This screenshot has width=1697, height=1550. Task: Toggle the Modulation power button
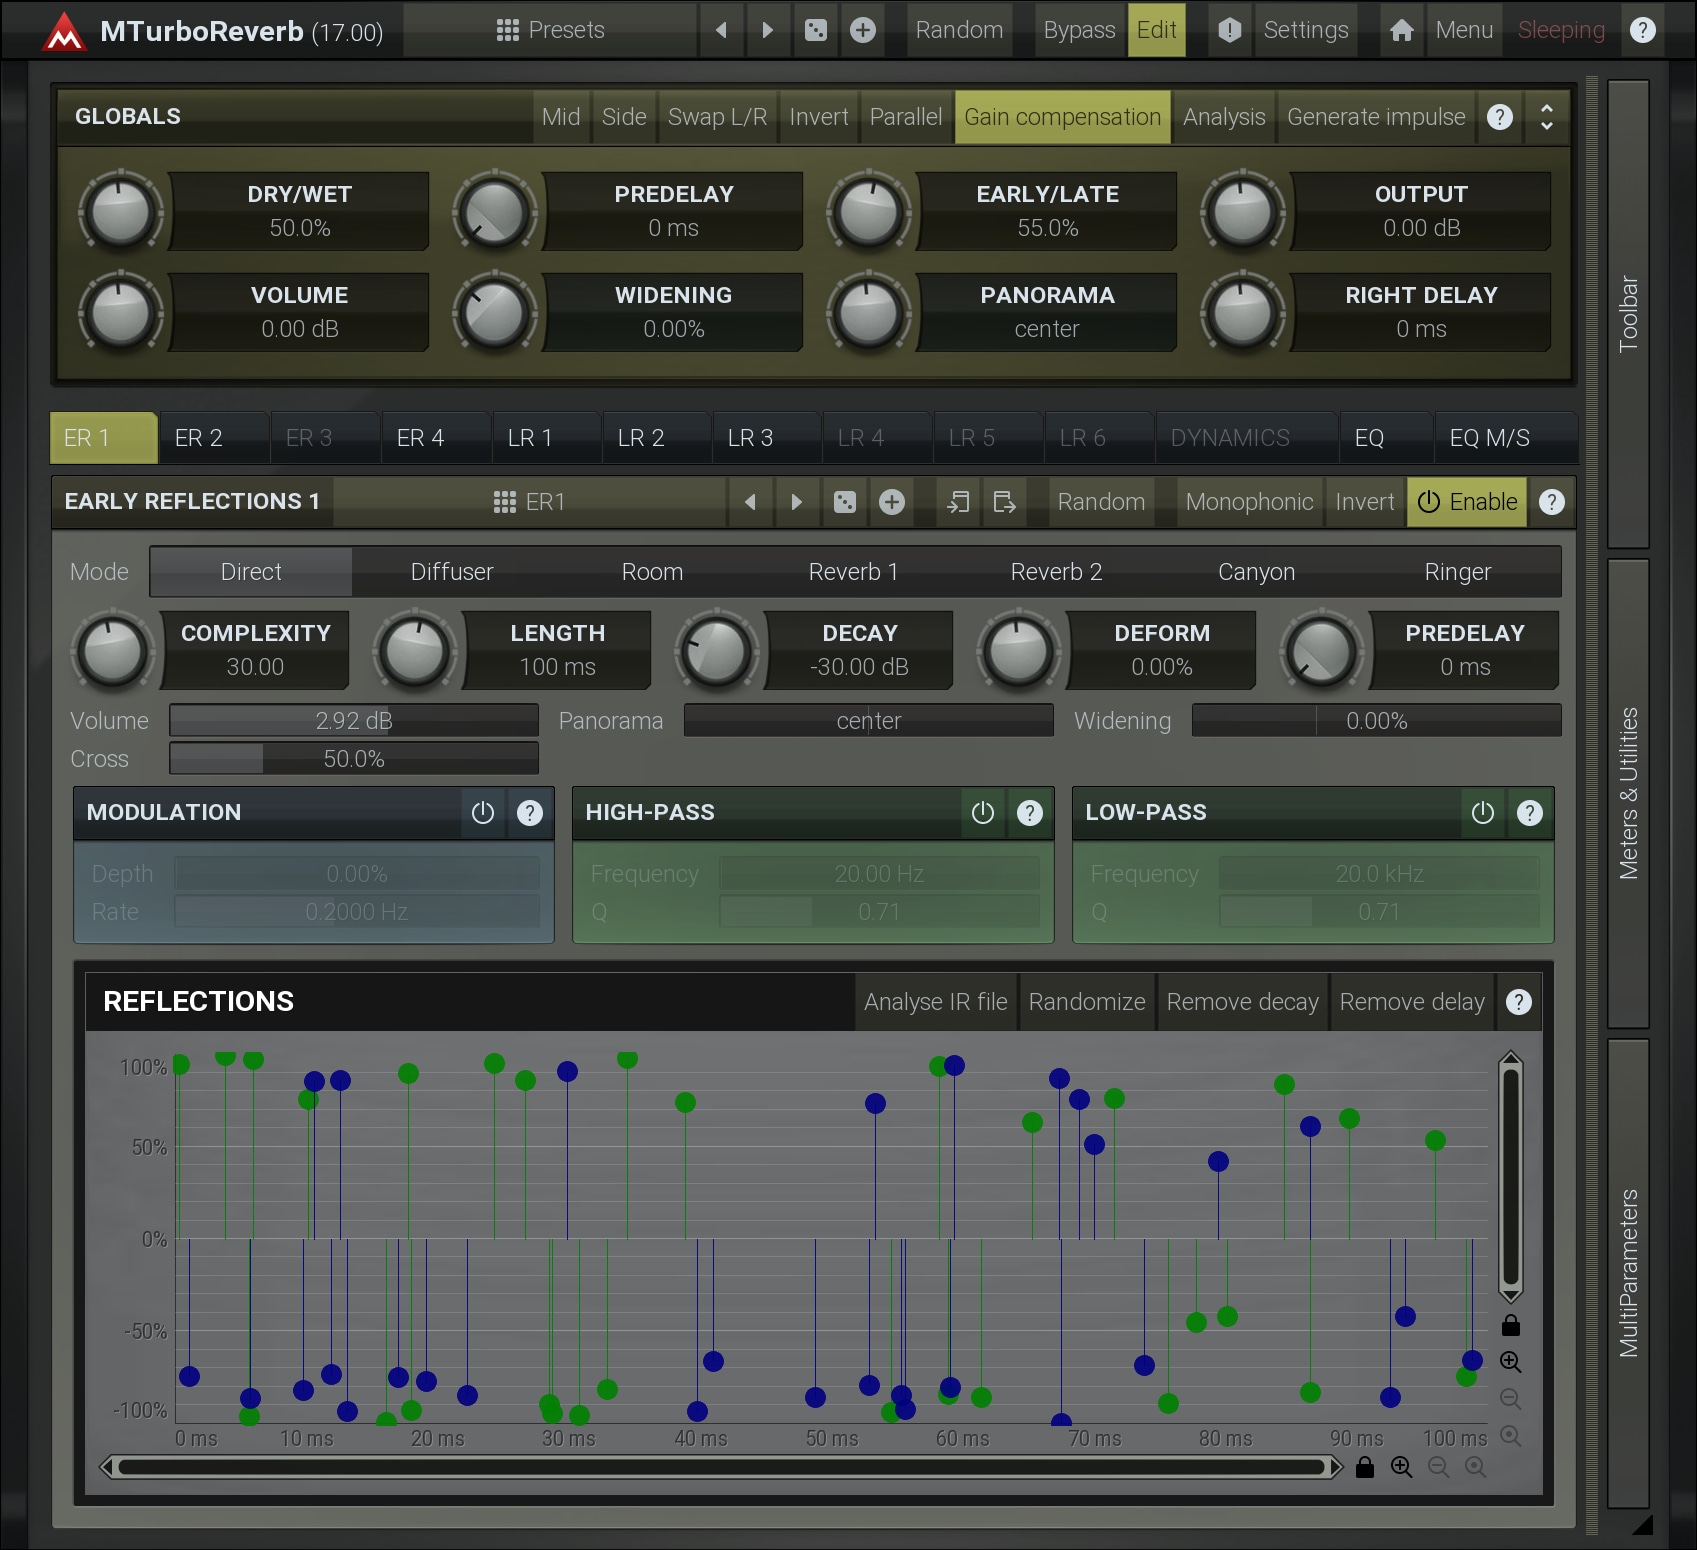click(483, 813)
